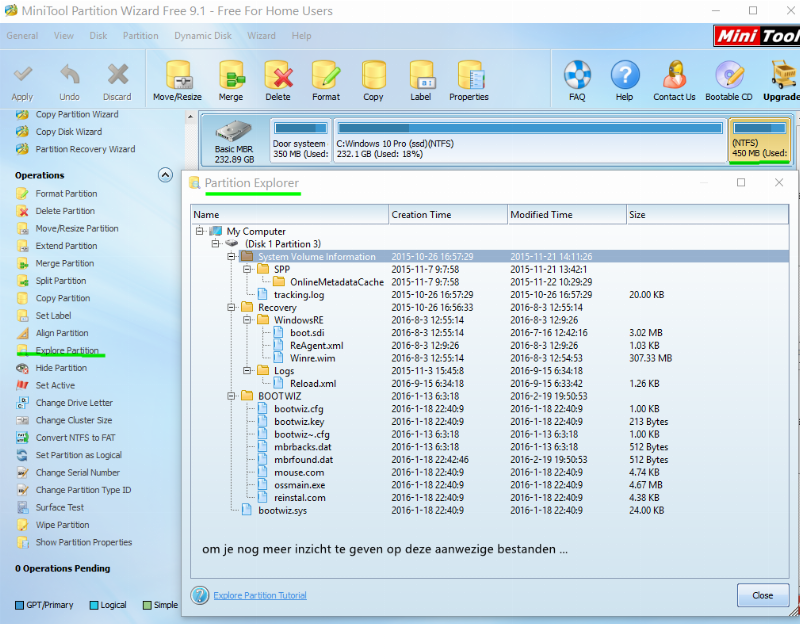Open the Help menu

[x=301, y=36]
